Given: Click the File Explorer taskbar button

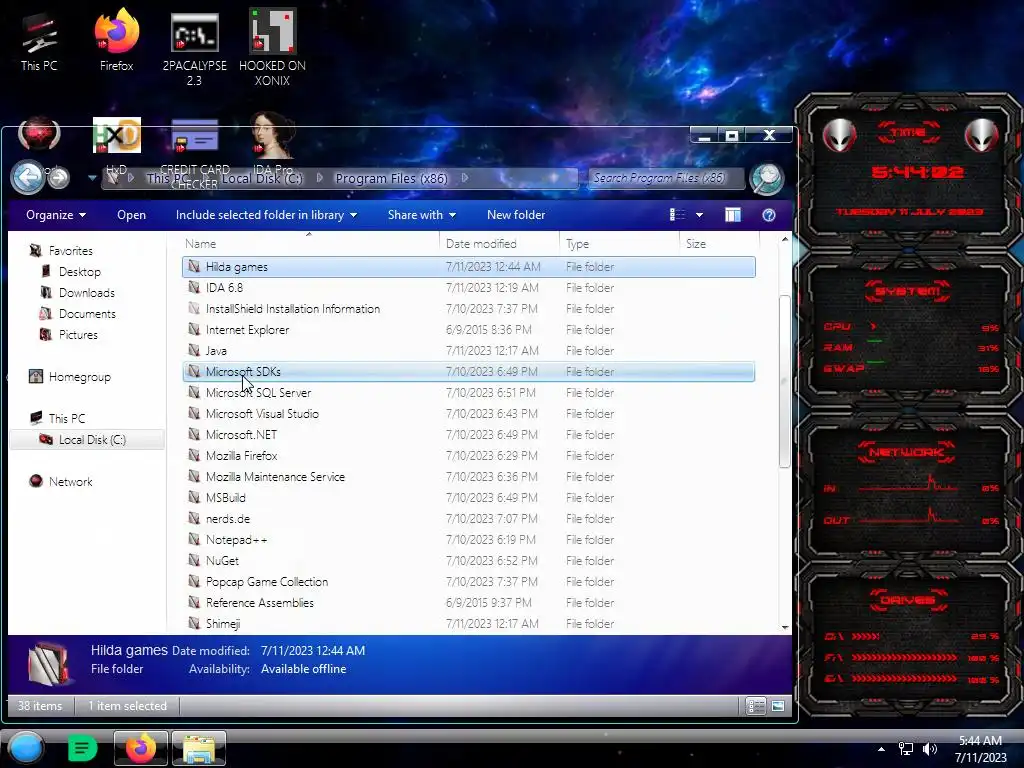Looking at the screenshot, I should click(x=199, y=748).
